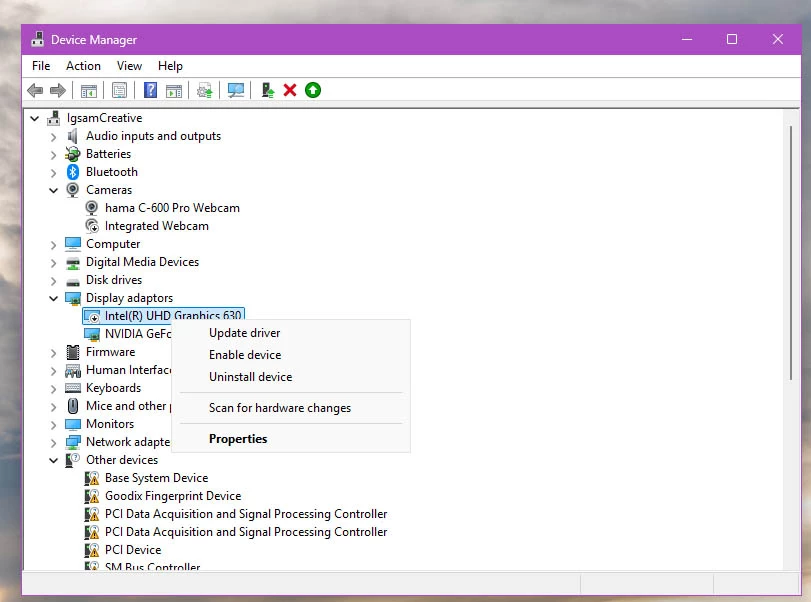
Task: Click the action pane toolbar icon
Action: point(174,91)
